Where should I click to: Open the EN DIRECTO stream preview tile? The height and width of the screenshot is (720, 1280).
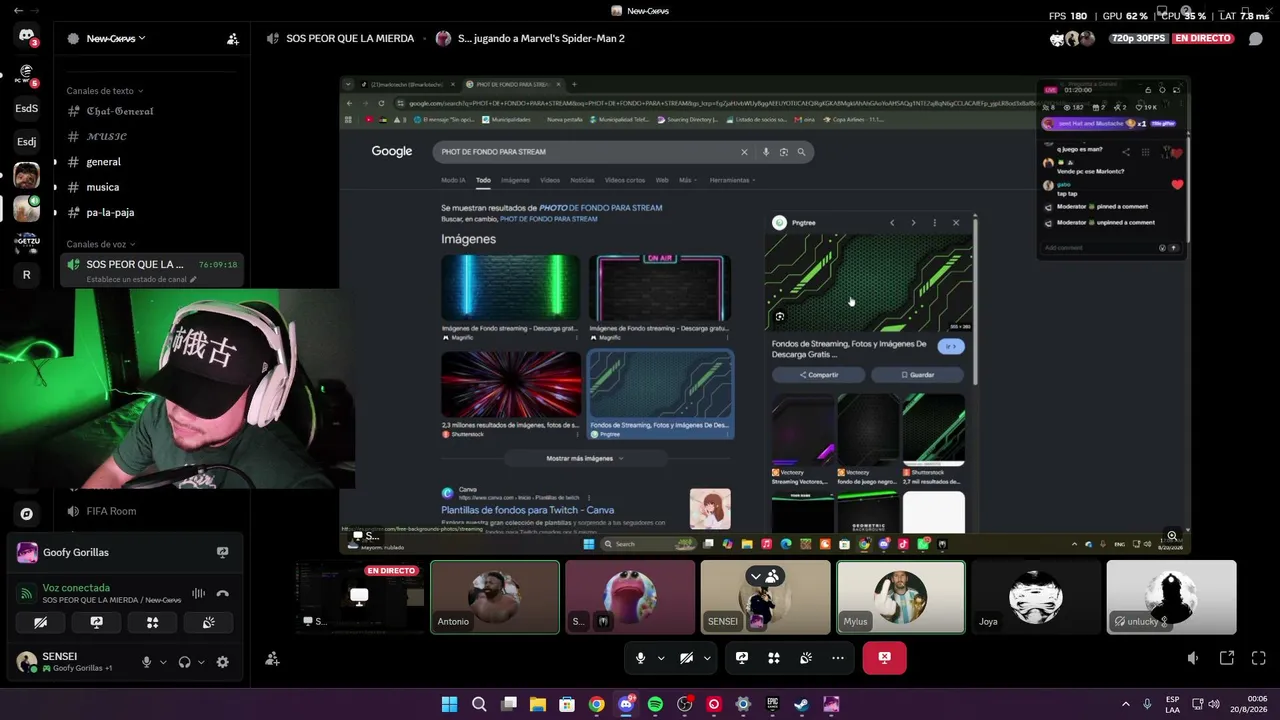pos(360,597)
